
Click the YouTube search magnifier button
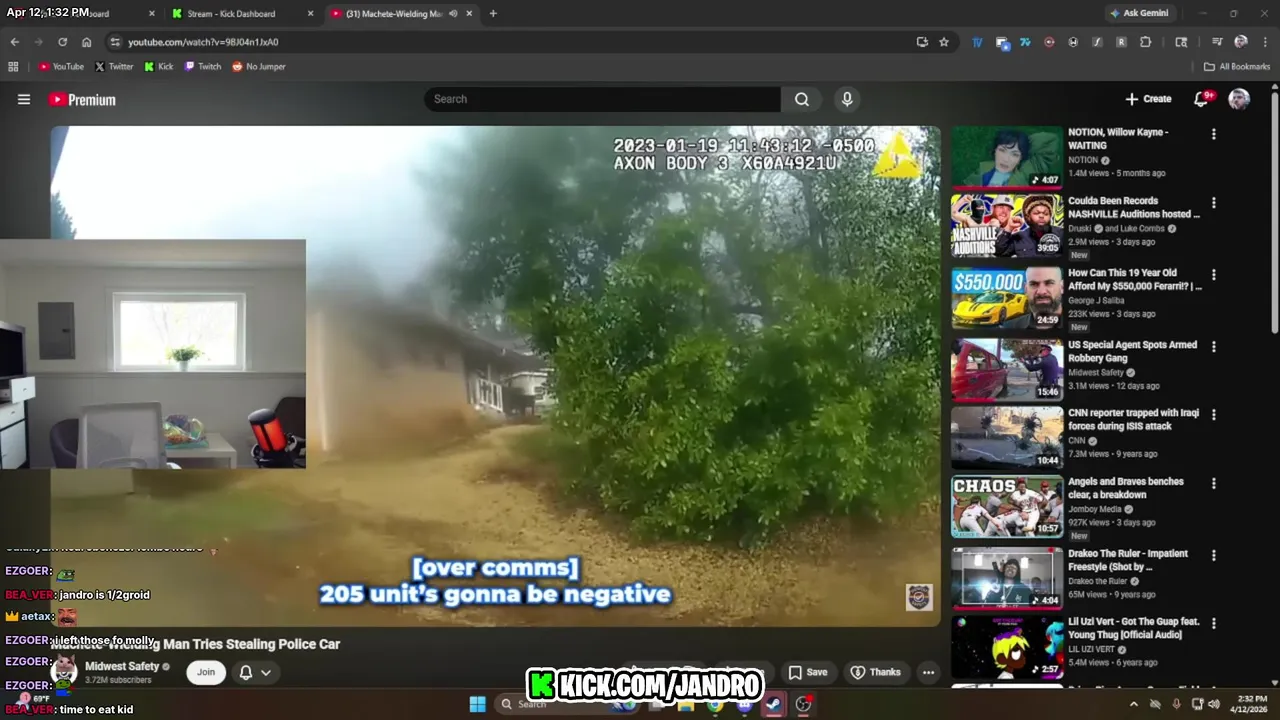coord(802,99)
